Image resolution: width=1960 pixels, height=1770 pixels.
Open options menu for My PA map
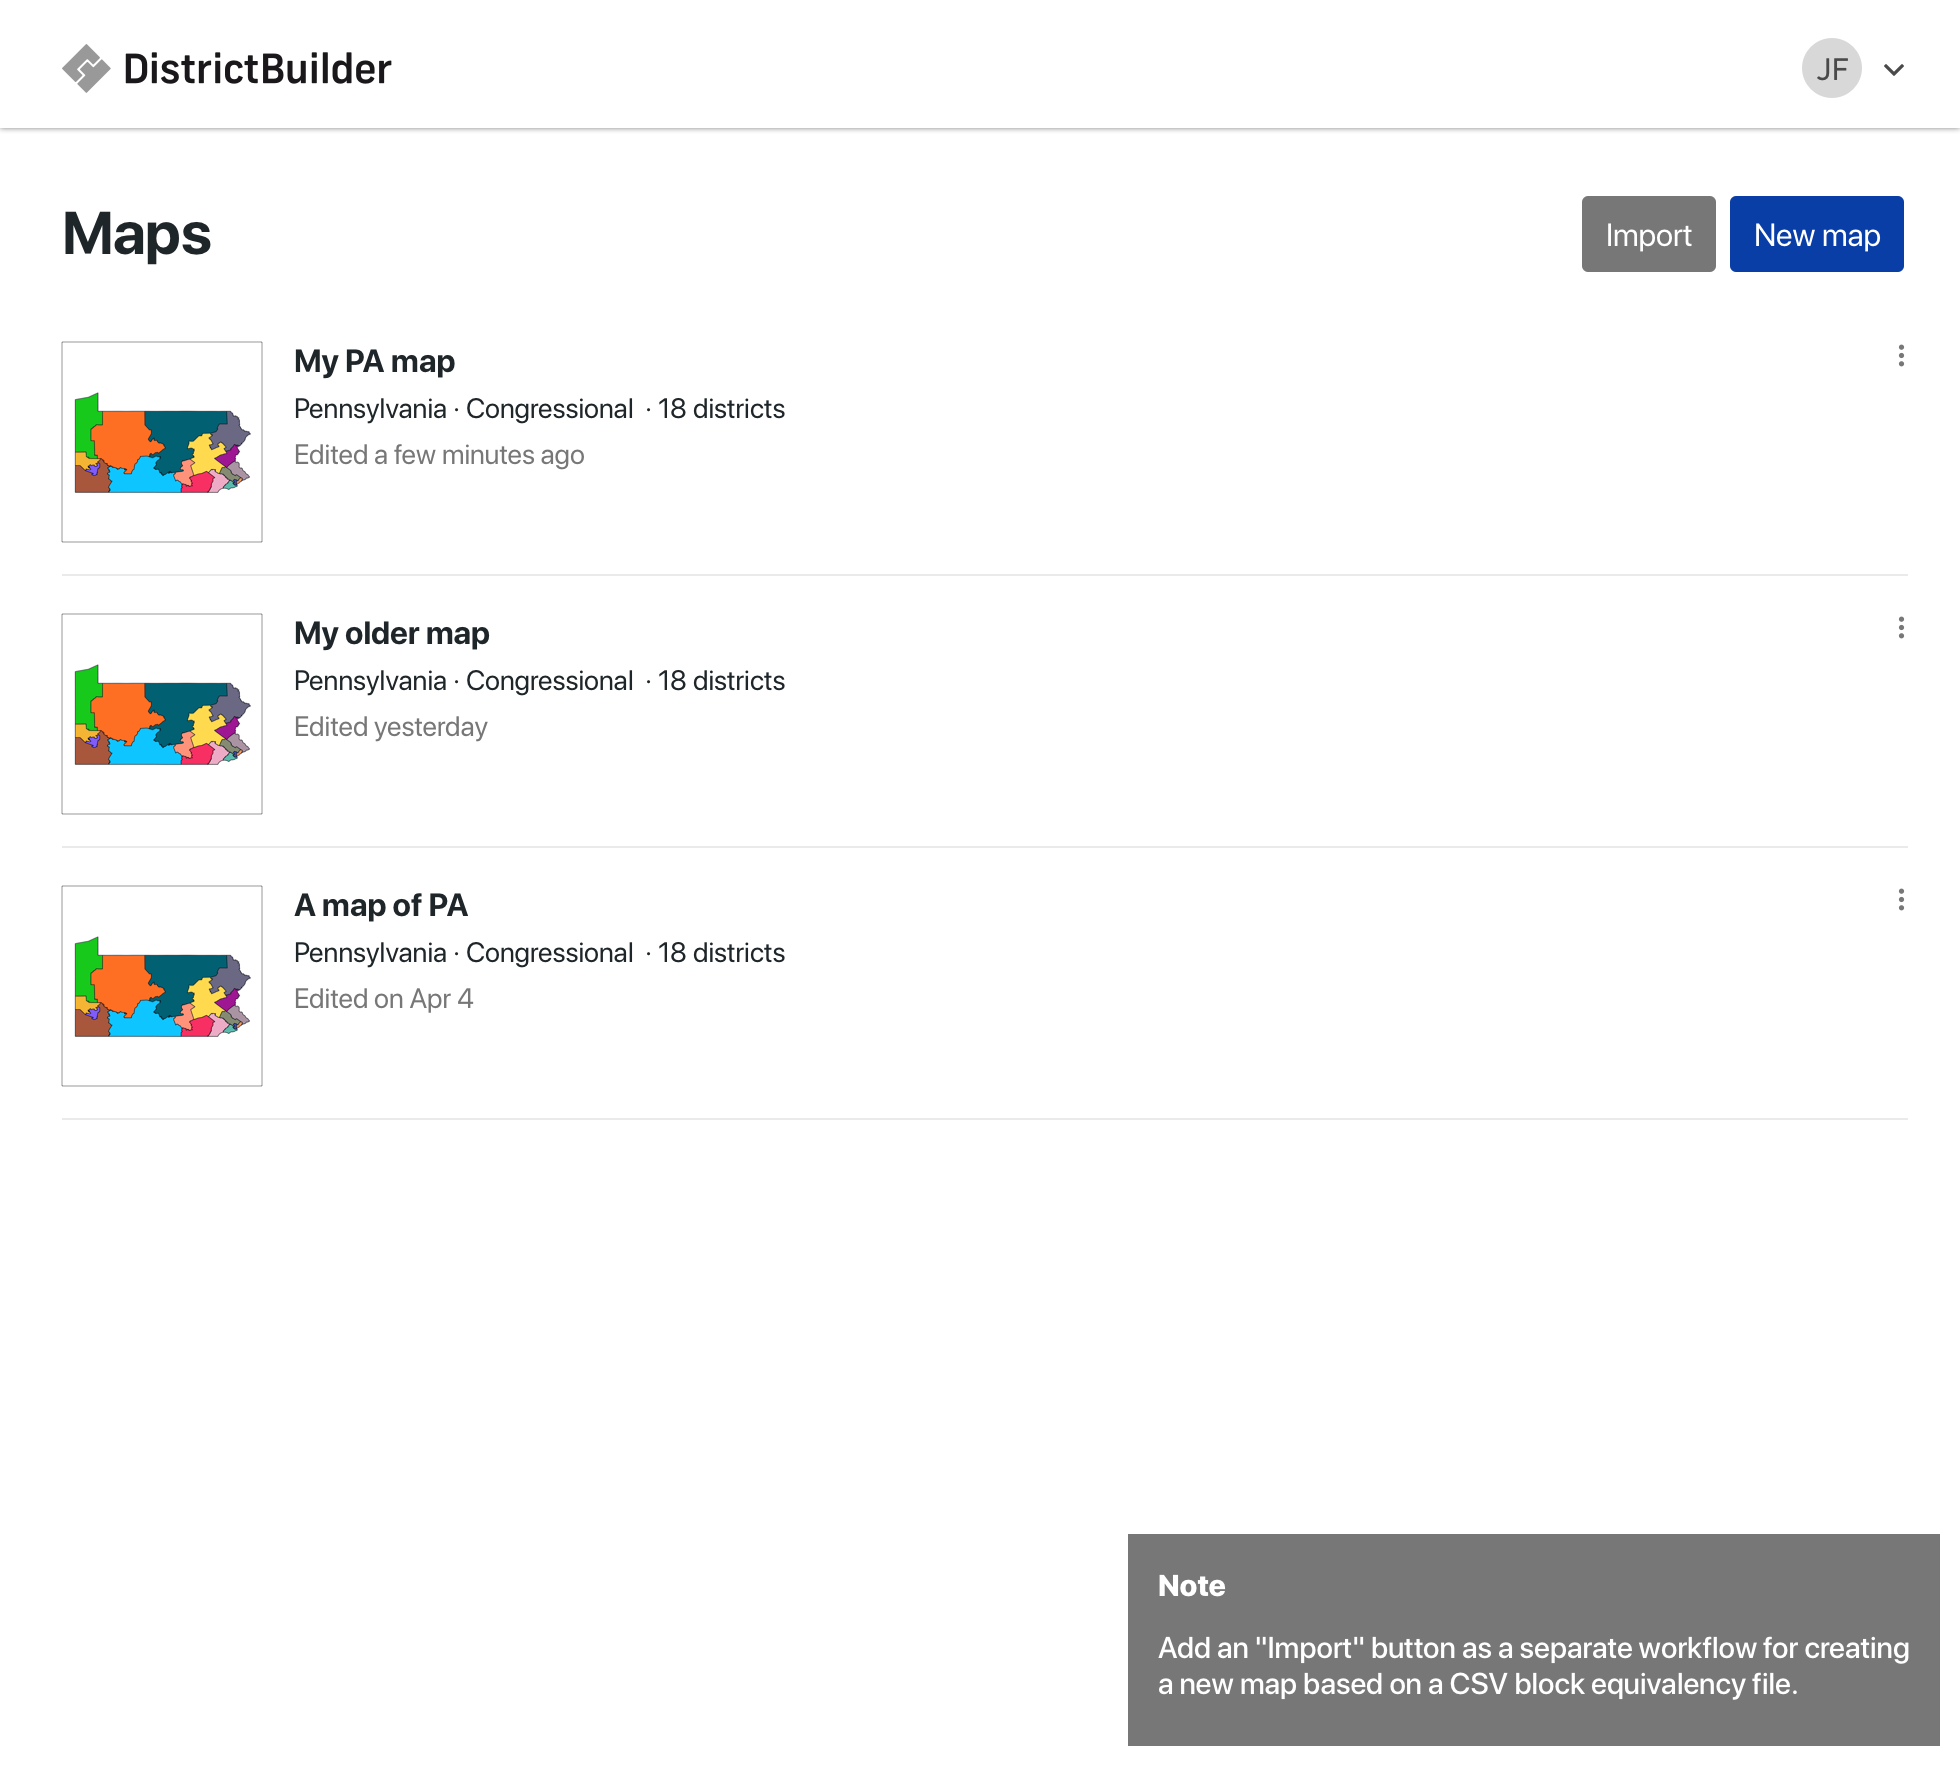pos(1901,356)
